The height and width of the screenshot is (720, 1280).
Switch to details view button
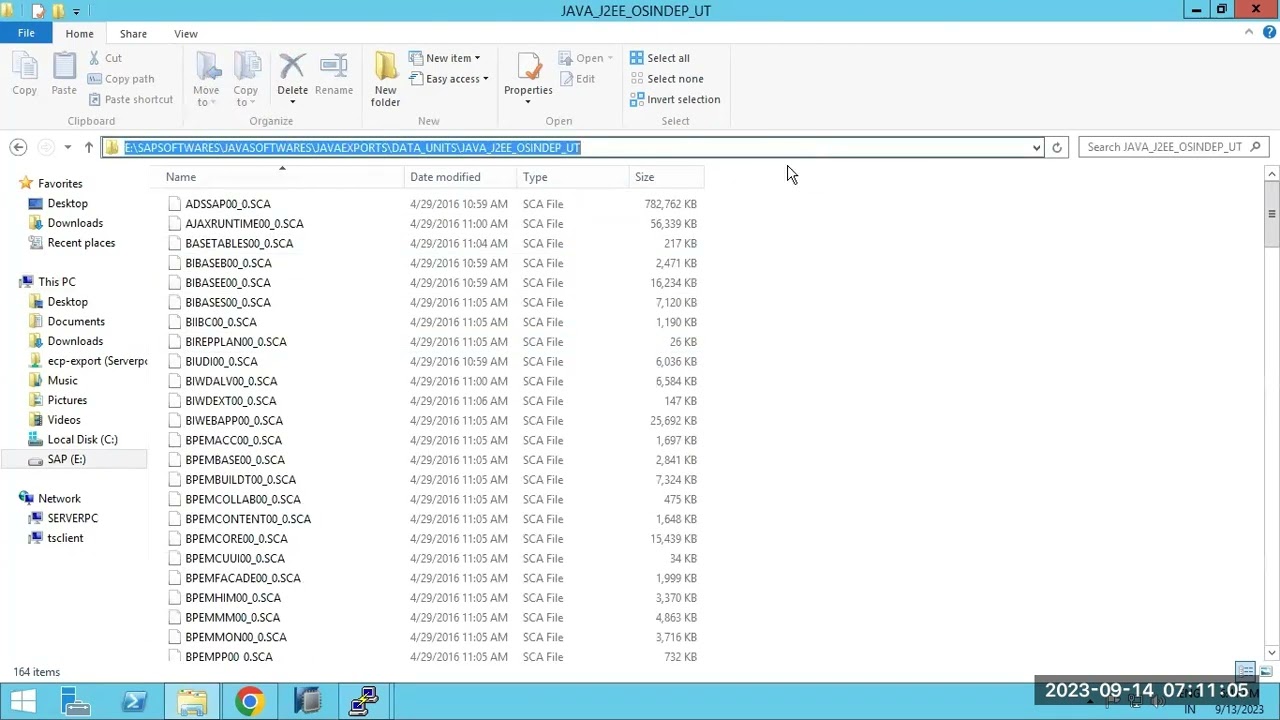(1246, 671)
